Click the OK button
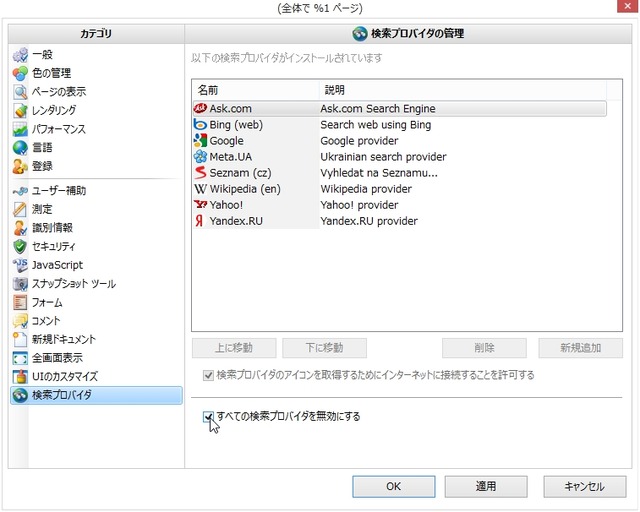Screen dimensions: 640x512 pos(394,486)
